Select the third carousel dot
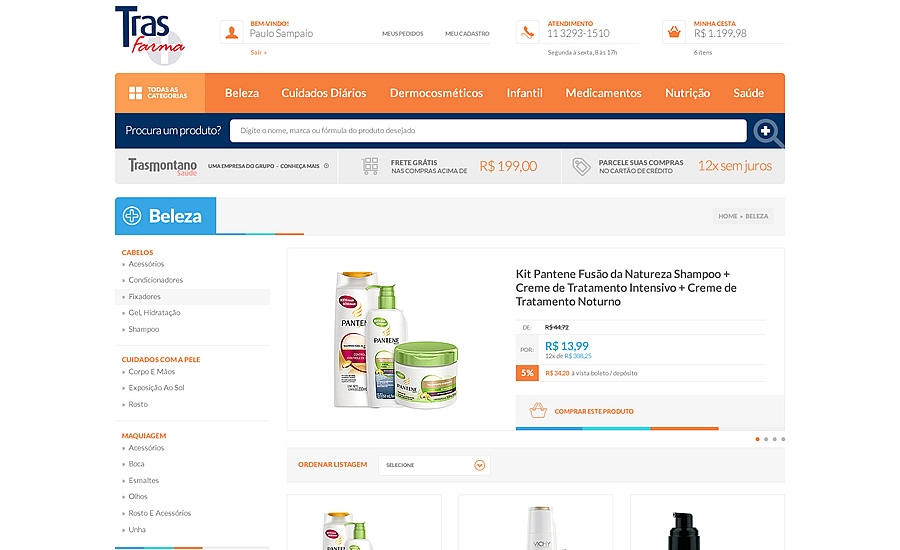Screen dimensions: 900x550 (x=774, y=439)
